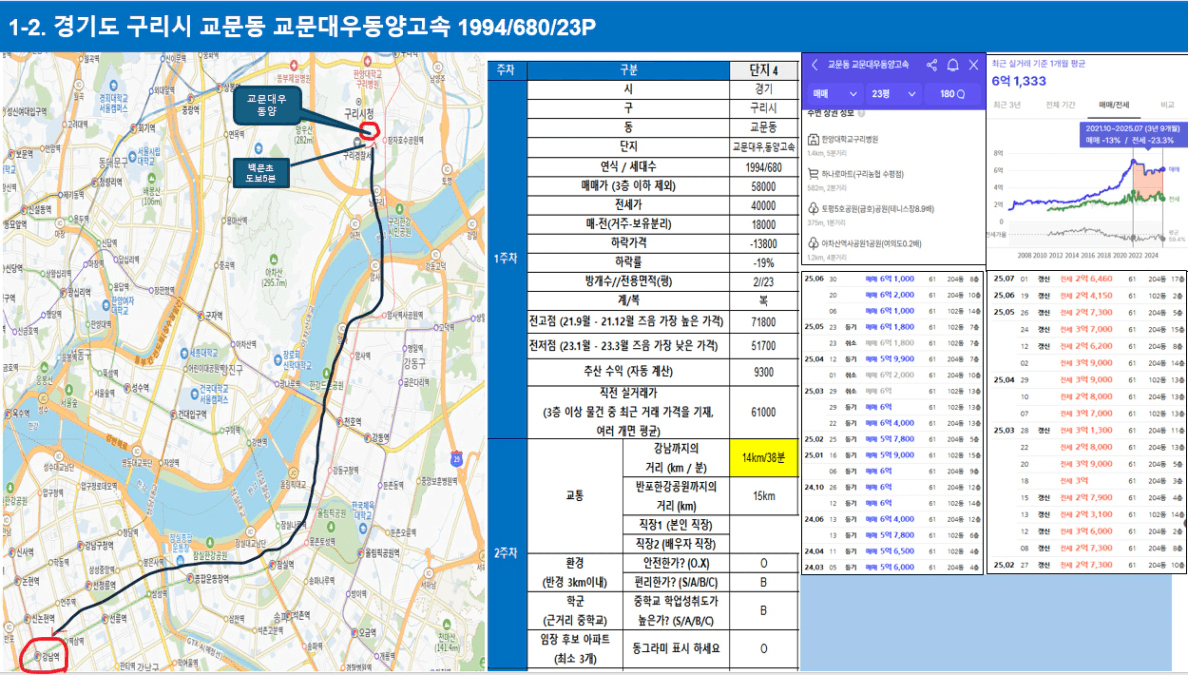The image size is (1188, 675).
Task: Click the 전저점 value 51700 cell
Action: pos(764,346)
